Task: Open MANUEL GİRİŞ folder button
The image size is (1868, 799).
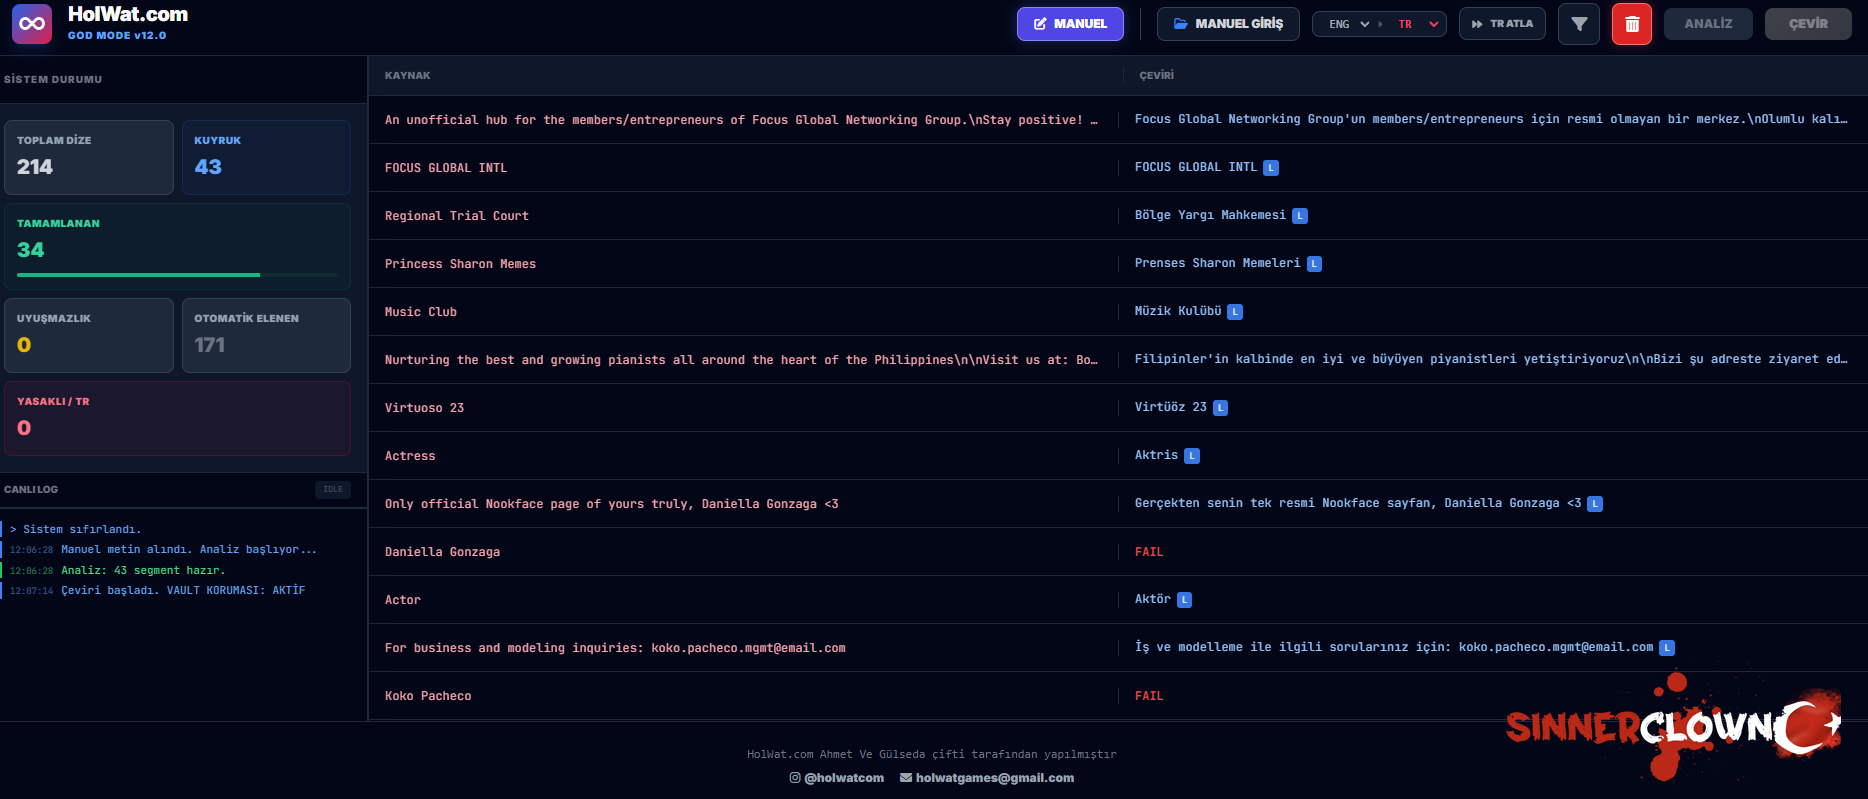Action: [x=1227, y=24]
